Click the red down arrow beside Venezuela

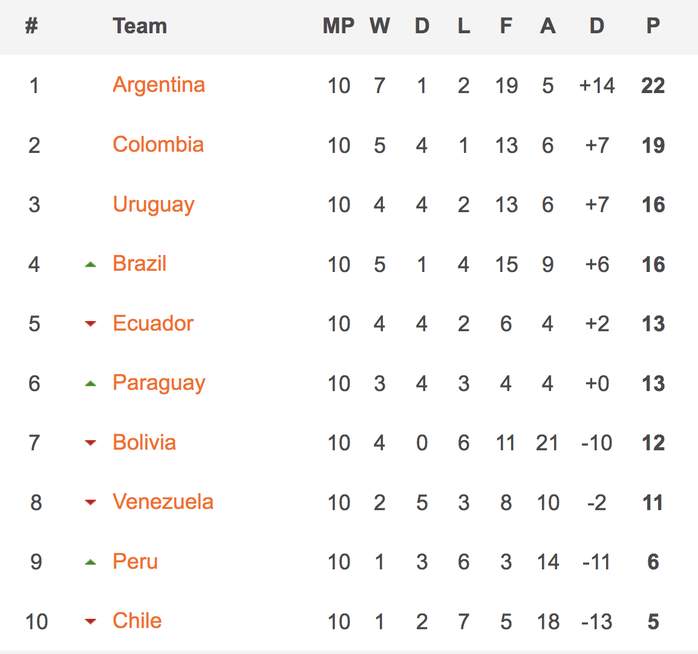(90, 502)
